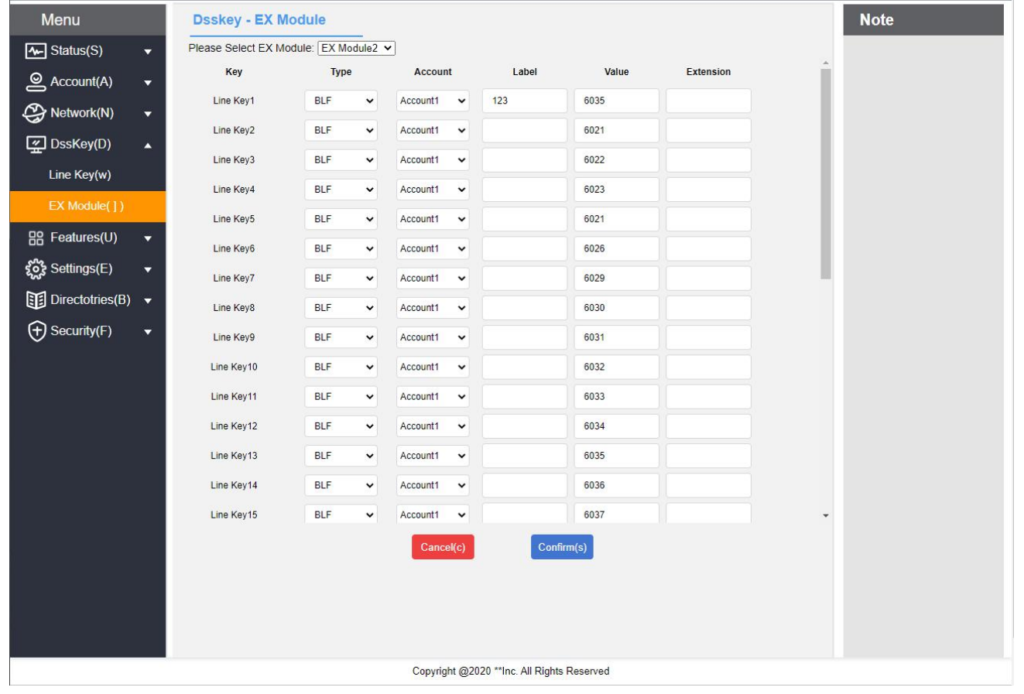Click the scrollbar up arrow
Image resolution: width=1024 pixels, height=694 pixels.
coord(826,63)
